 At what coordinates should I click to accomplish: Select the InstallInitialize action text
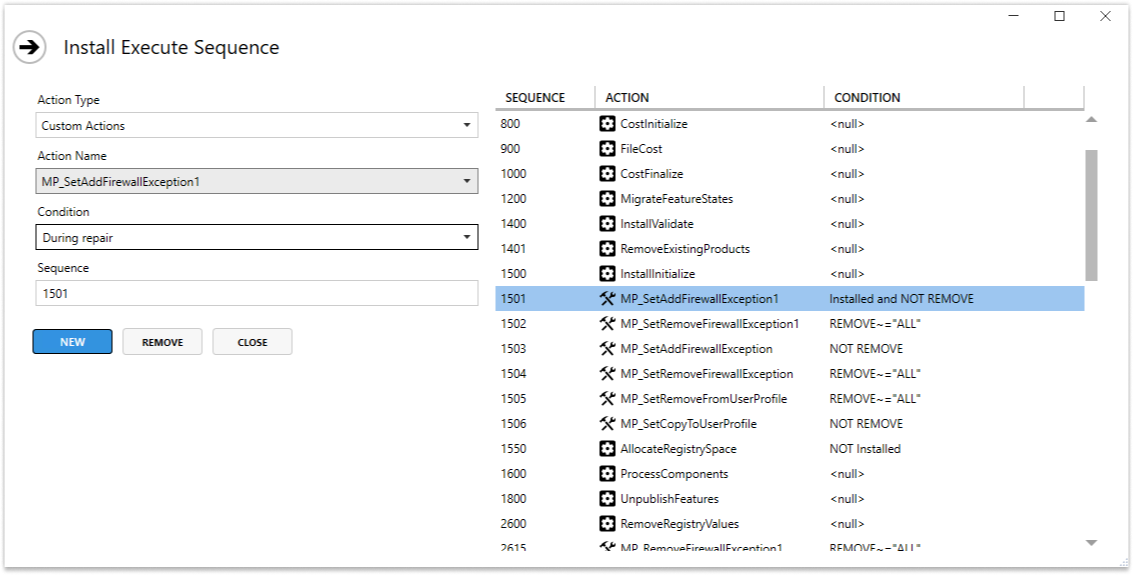click(x=658, y=274)
